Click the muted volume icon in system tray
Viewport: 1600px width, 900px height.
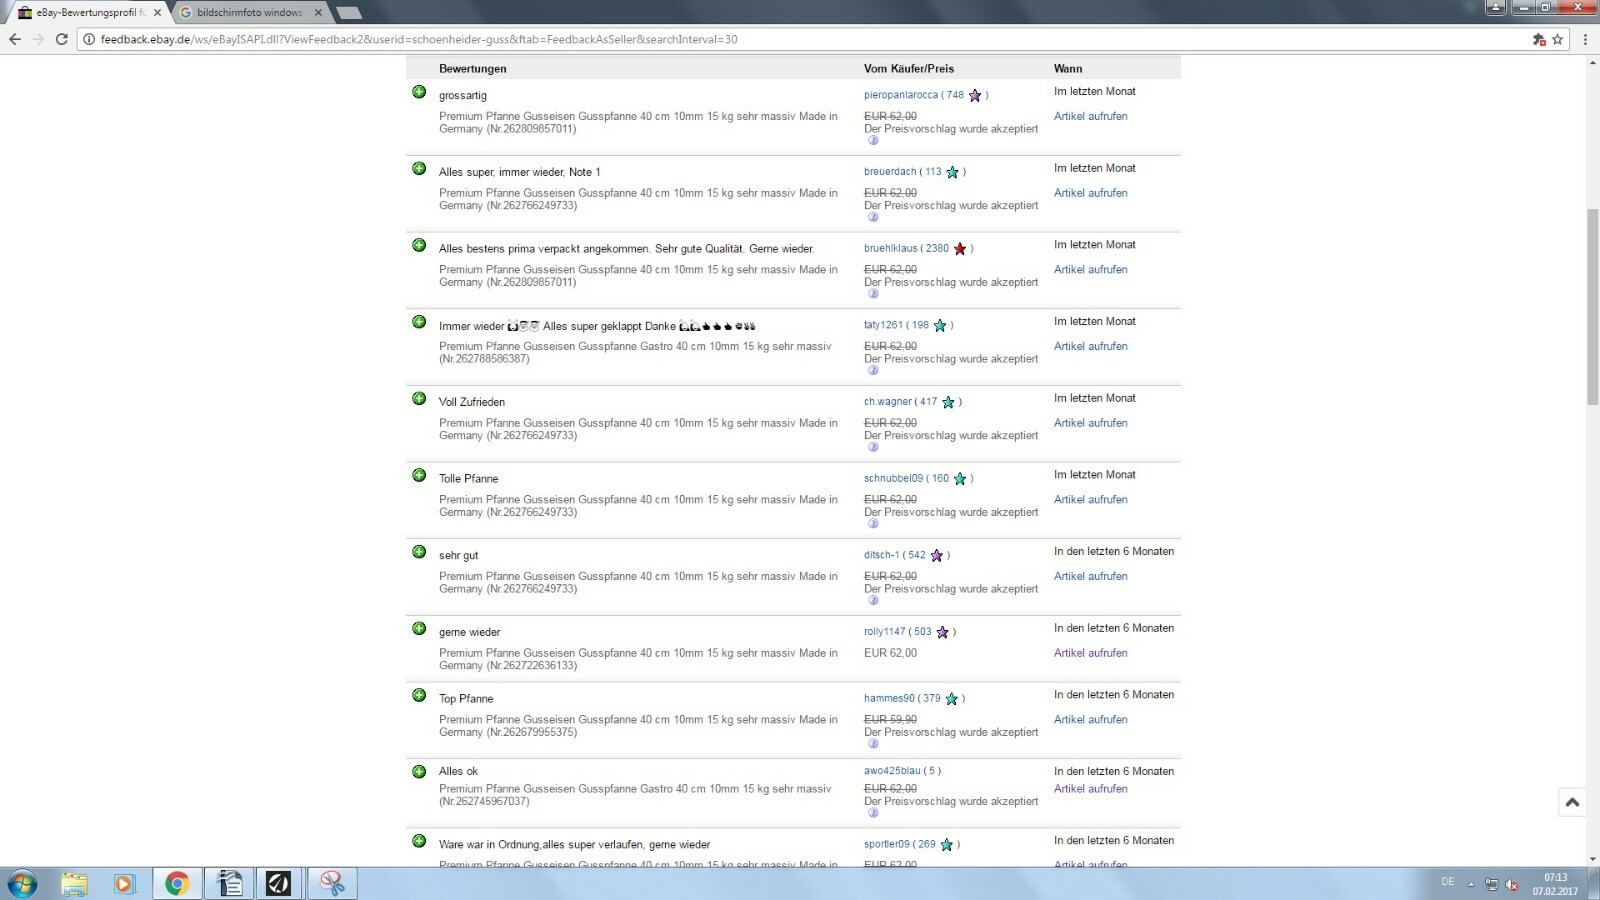(x=1512, y=884)
